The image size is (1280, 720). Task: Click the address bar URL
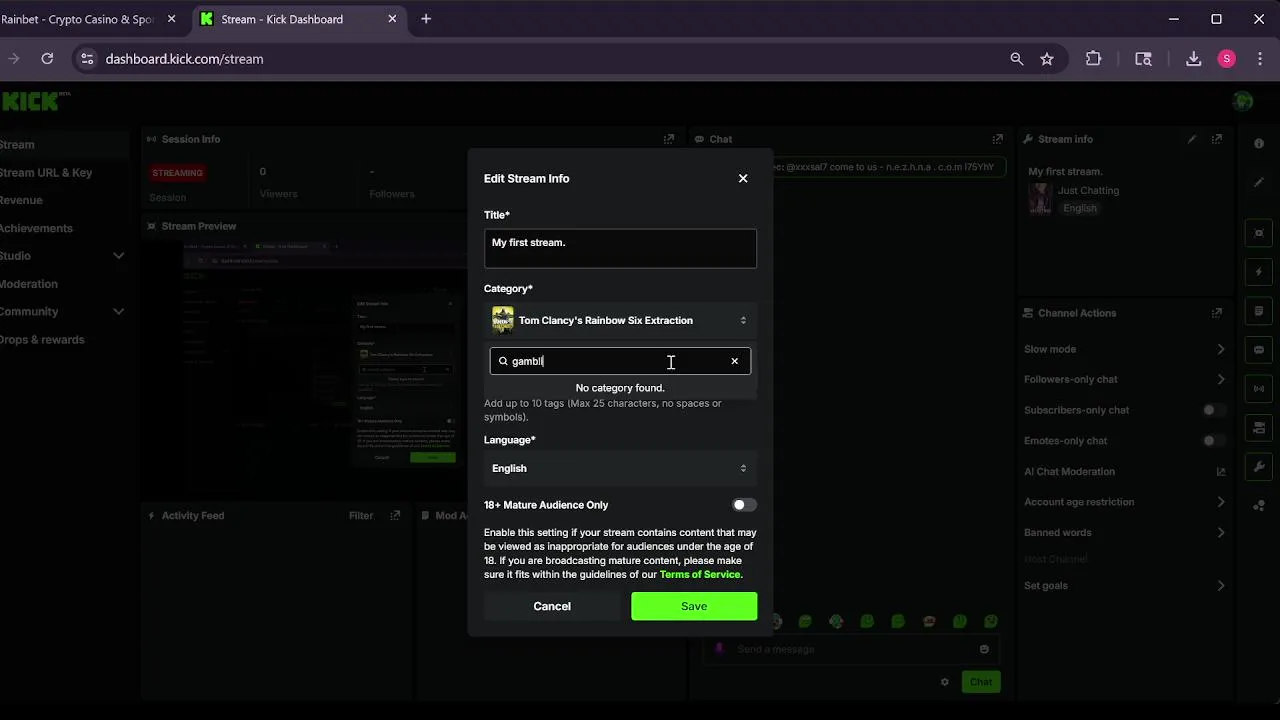[x=185, y=59]
